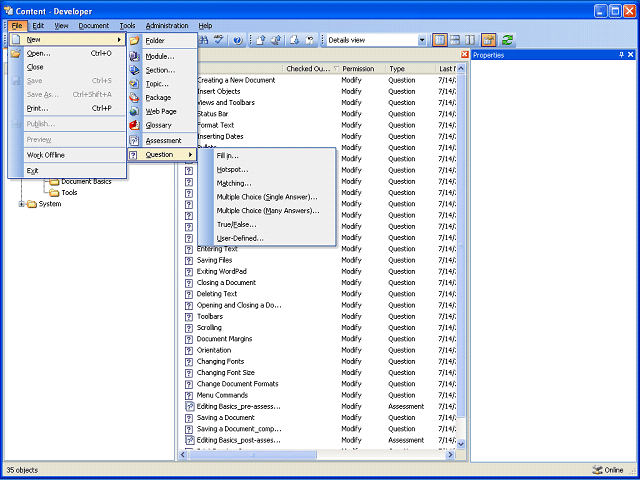
Task: Choose Exit in the File menu
Action: pyautogui.click(x=67, y=171)
